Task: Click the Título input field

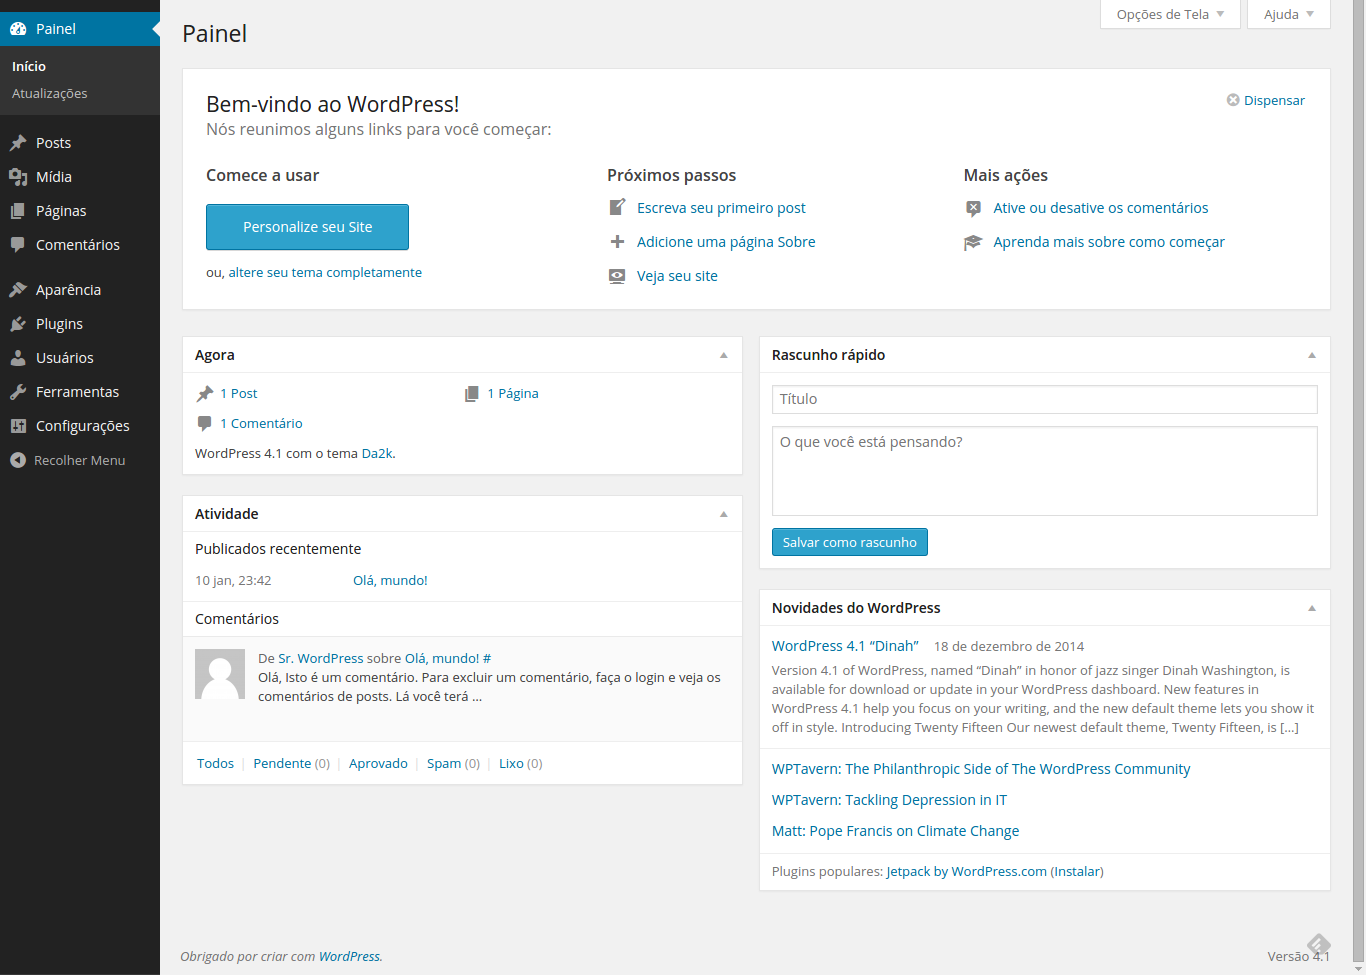Action: click(x=1044, y=399)
